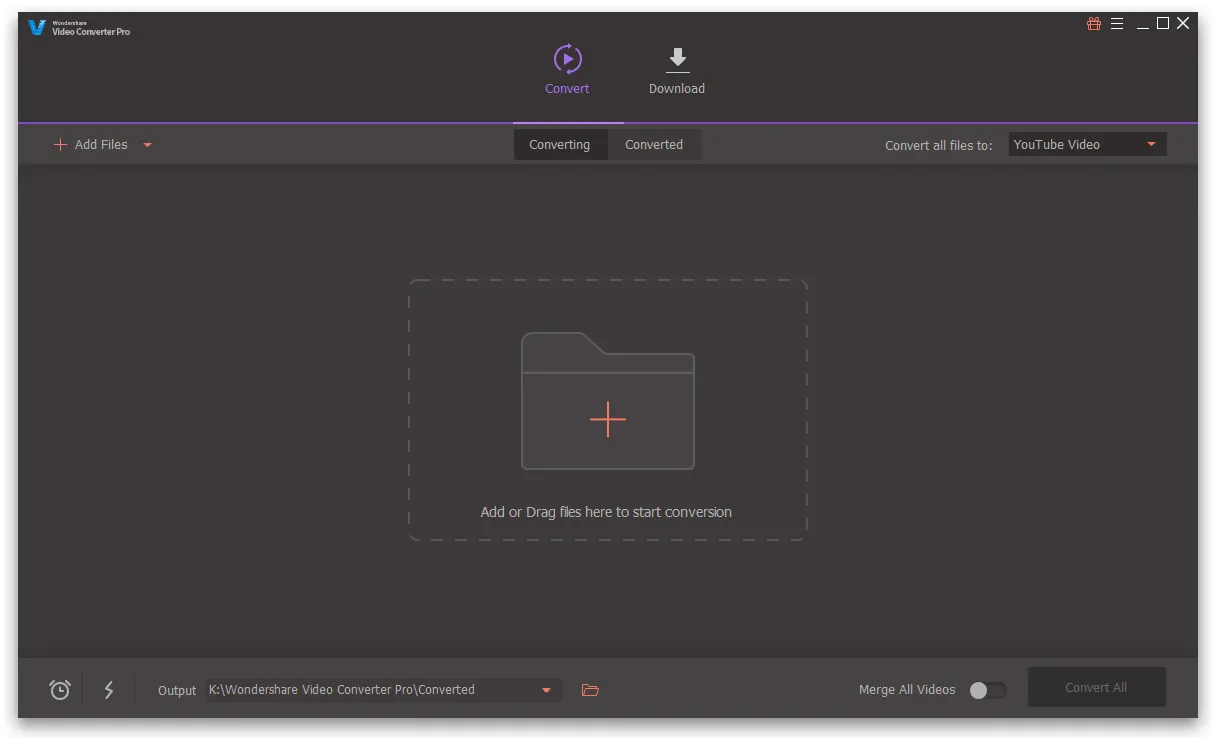Viewport: 1216px width, 738px height.
Task: Click the Merge All Videos label
Action: pos(907,690)
